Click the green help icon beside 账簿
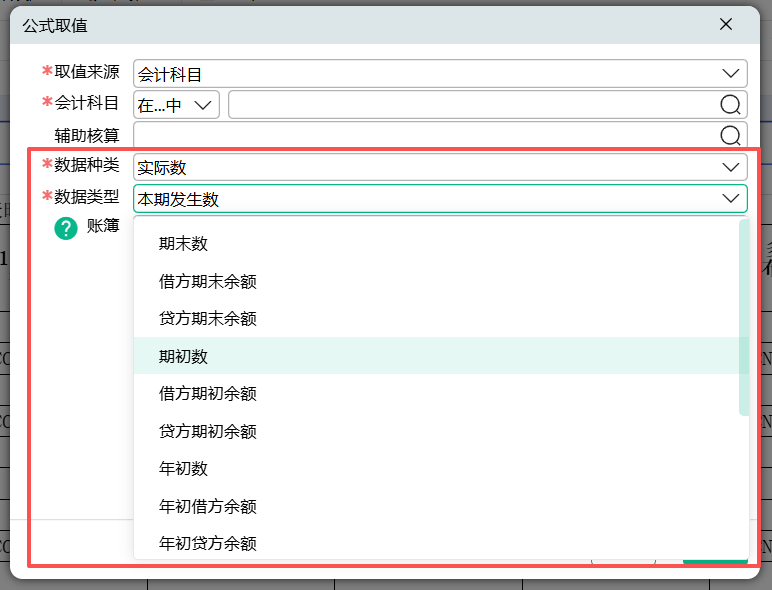The width and height of the screenshot is (772, 590). (66, 228)
